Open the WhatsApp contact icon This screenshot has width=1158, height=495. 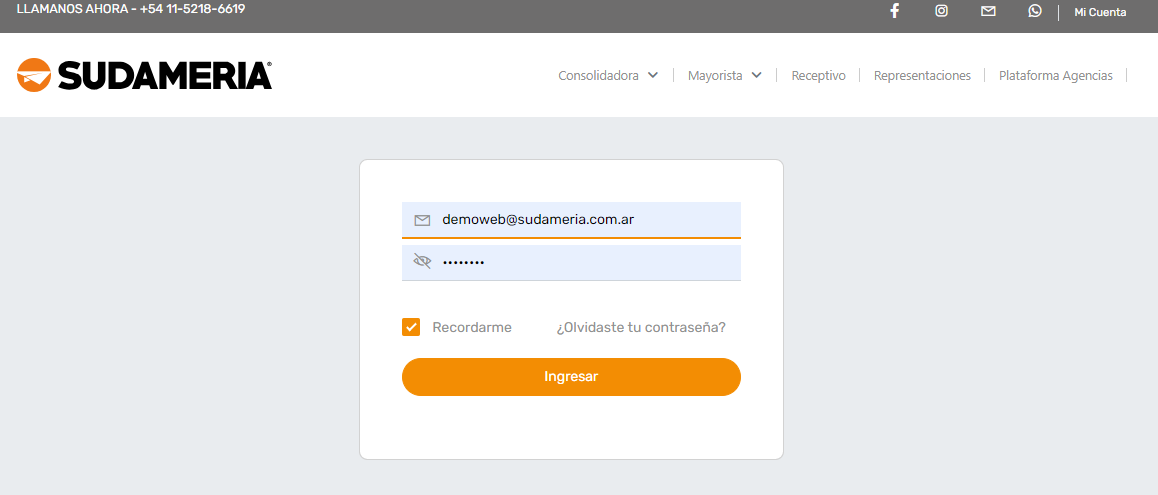(1035, 11)
